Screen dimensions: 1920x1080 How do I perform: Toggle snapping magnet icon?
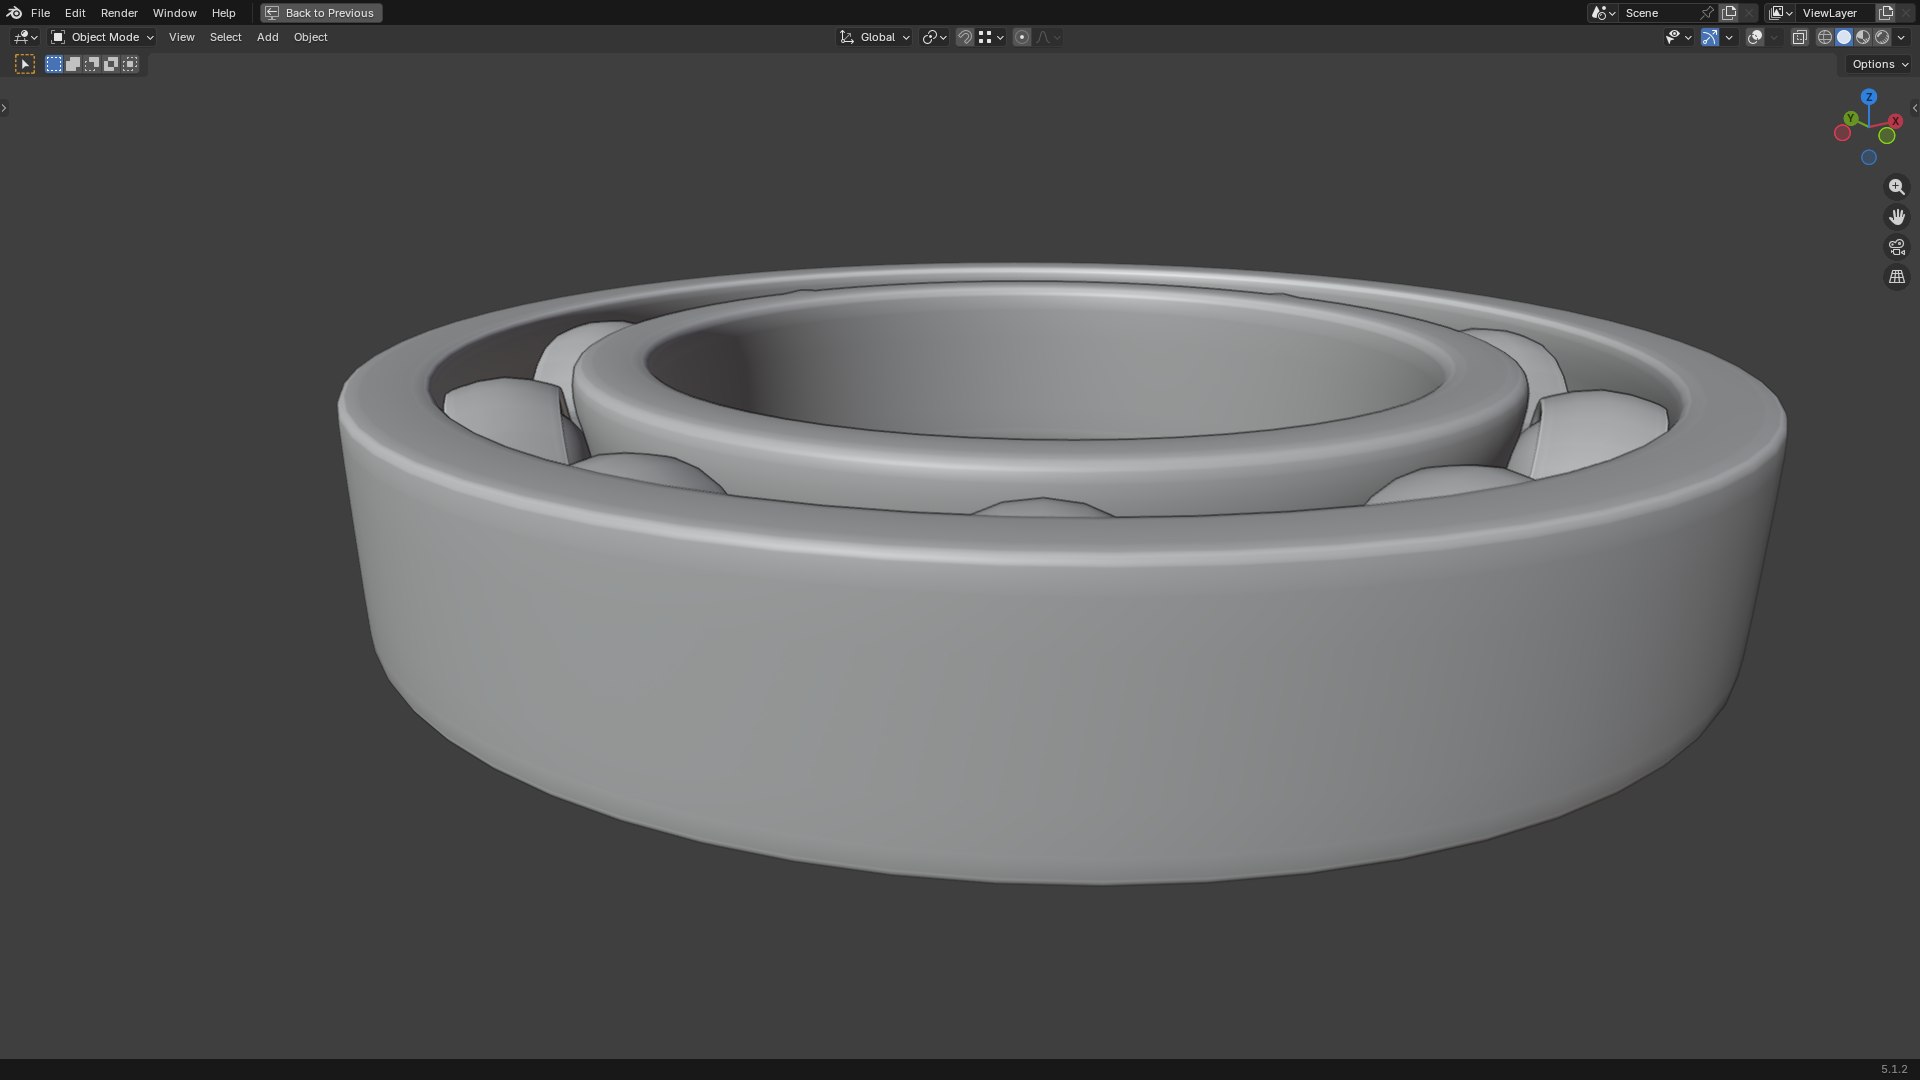[965, 37]
